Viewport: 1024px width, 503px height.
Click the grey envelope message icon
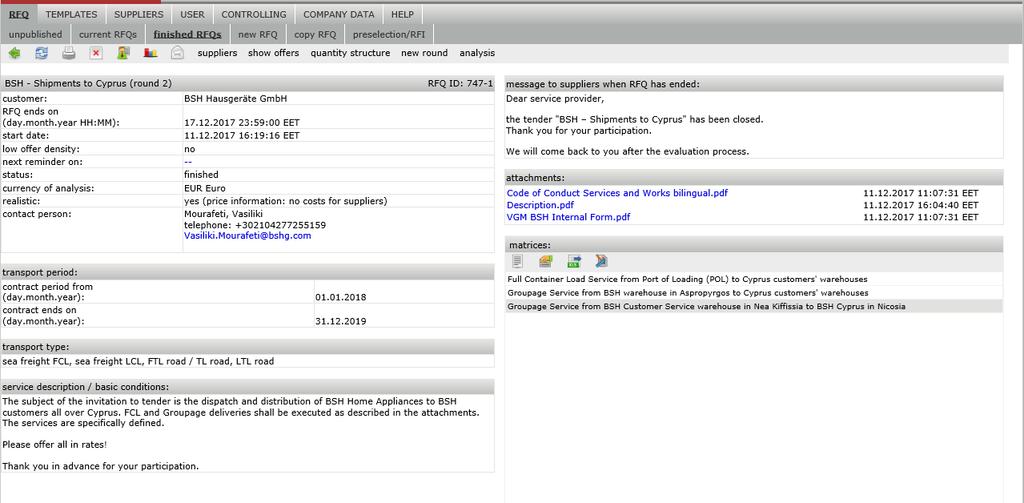pos(177,54)
